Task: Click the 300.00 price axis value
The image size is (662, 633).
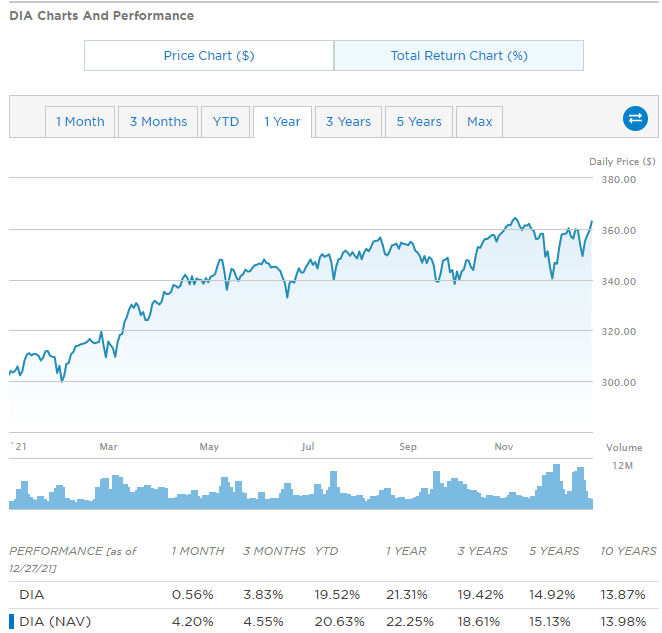Action: pyautogui.click(x=619, y=383)
